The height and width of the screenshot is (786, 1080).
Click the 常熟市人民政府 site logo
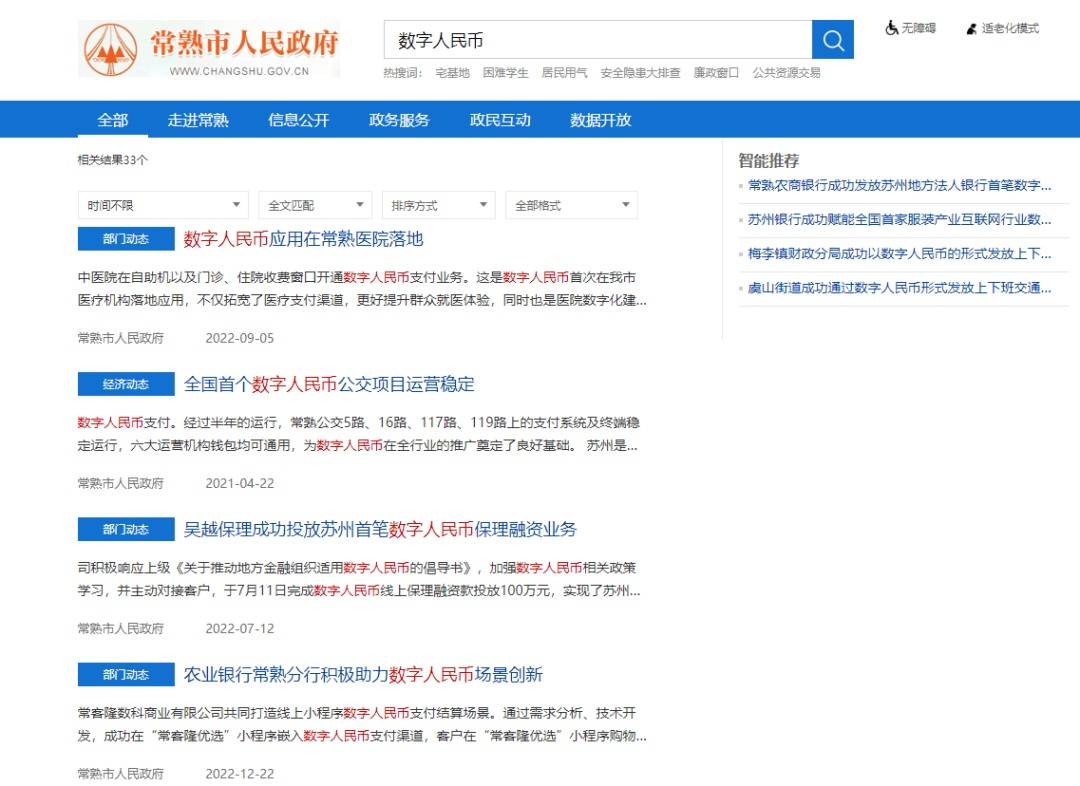209,48
